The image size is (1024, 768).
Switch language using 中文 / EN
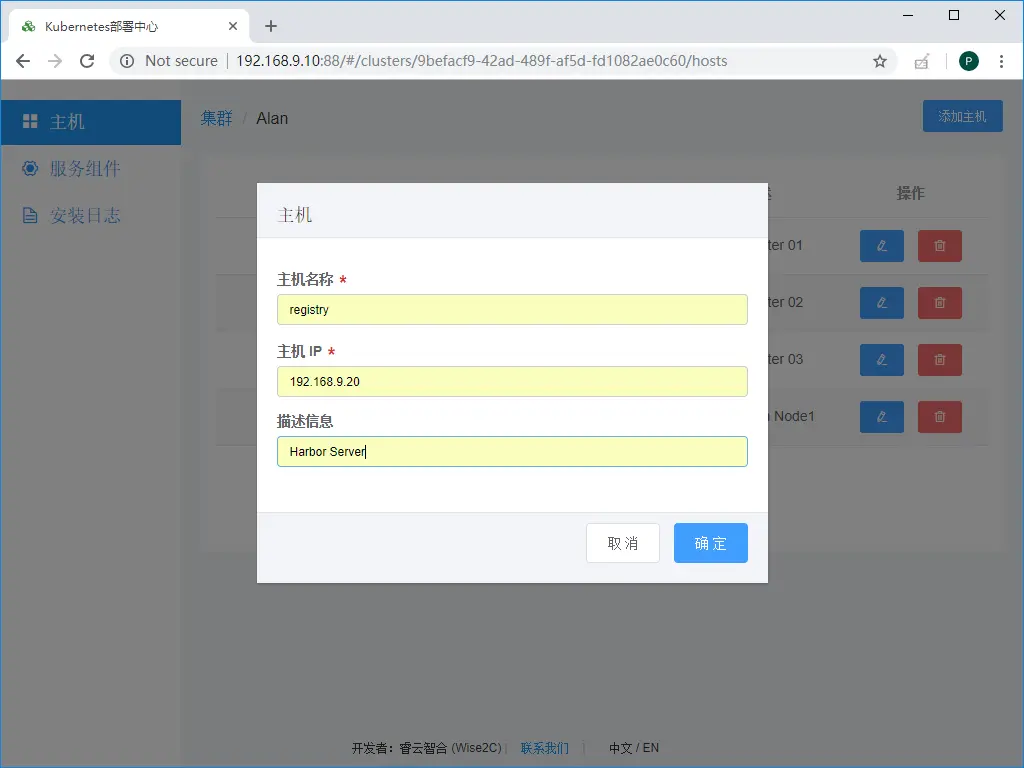633,748
